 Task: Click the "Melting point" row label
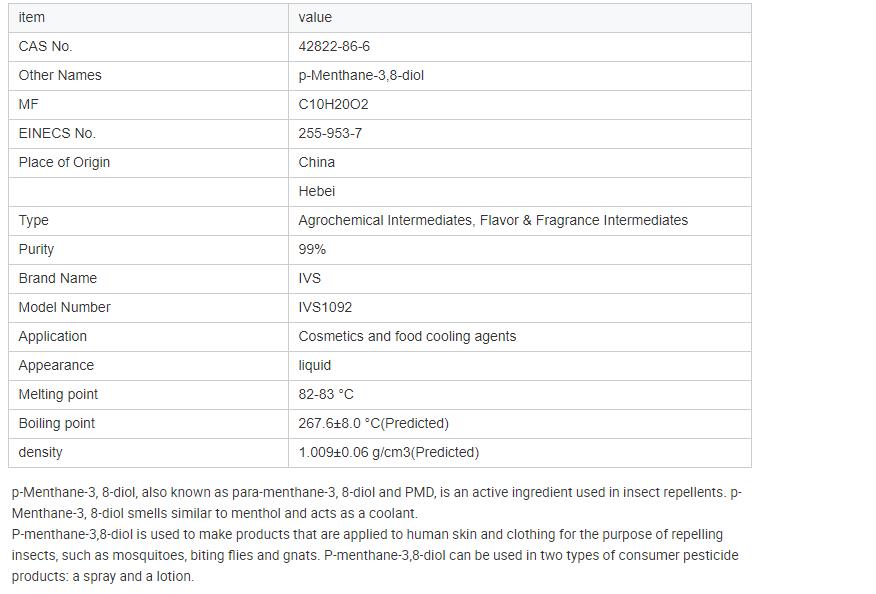click(58, 394)
